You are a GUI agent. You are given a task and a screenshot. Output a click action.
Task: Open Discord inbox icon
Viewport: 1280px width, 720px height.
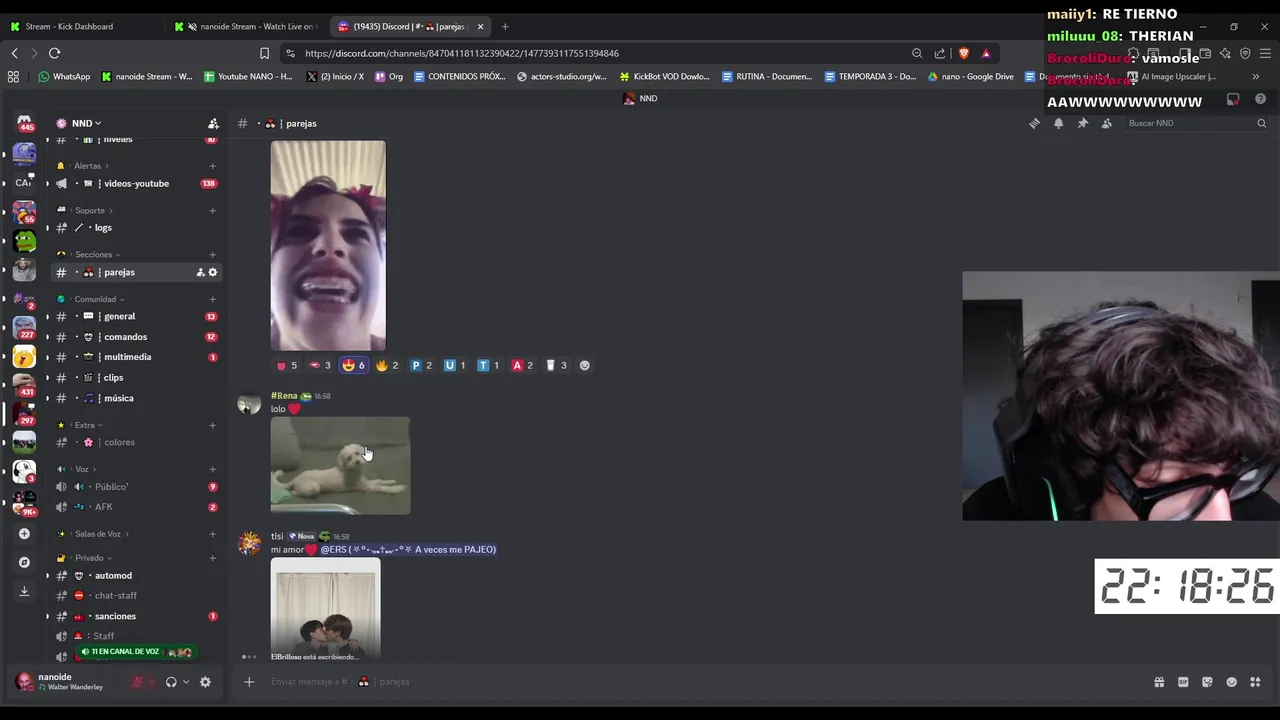pos(1233,99)
